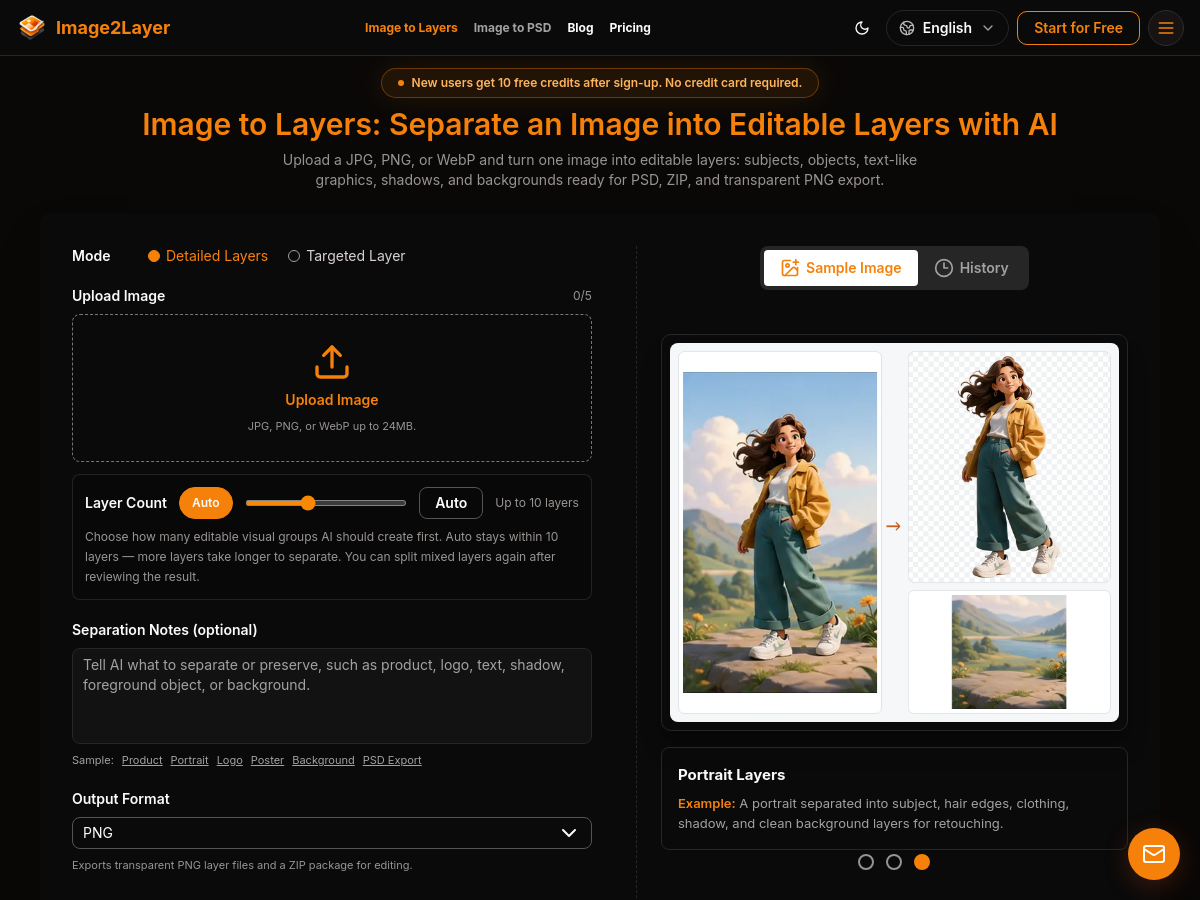
Task: Go to Blog page
Action: coord(580,28)
